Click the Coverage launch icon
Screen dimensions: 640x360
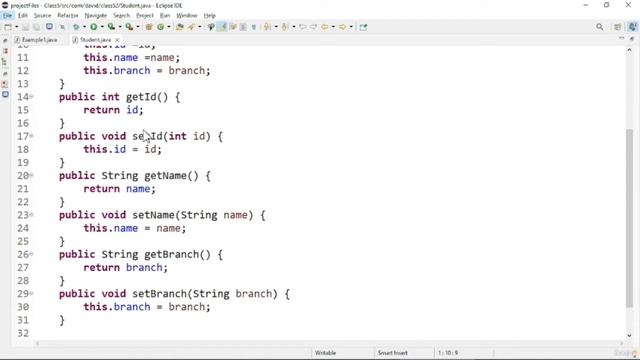coord(111,27)
